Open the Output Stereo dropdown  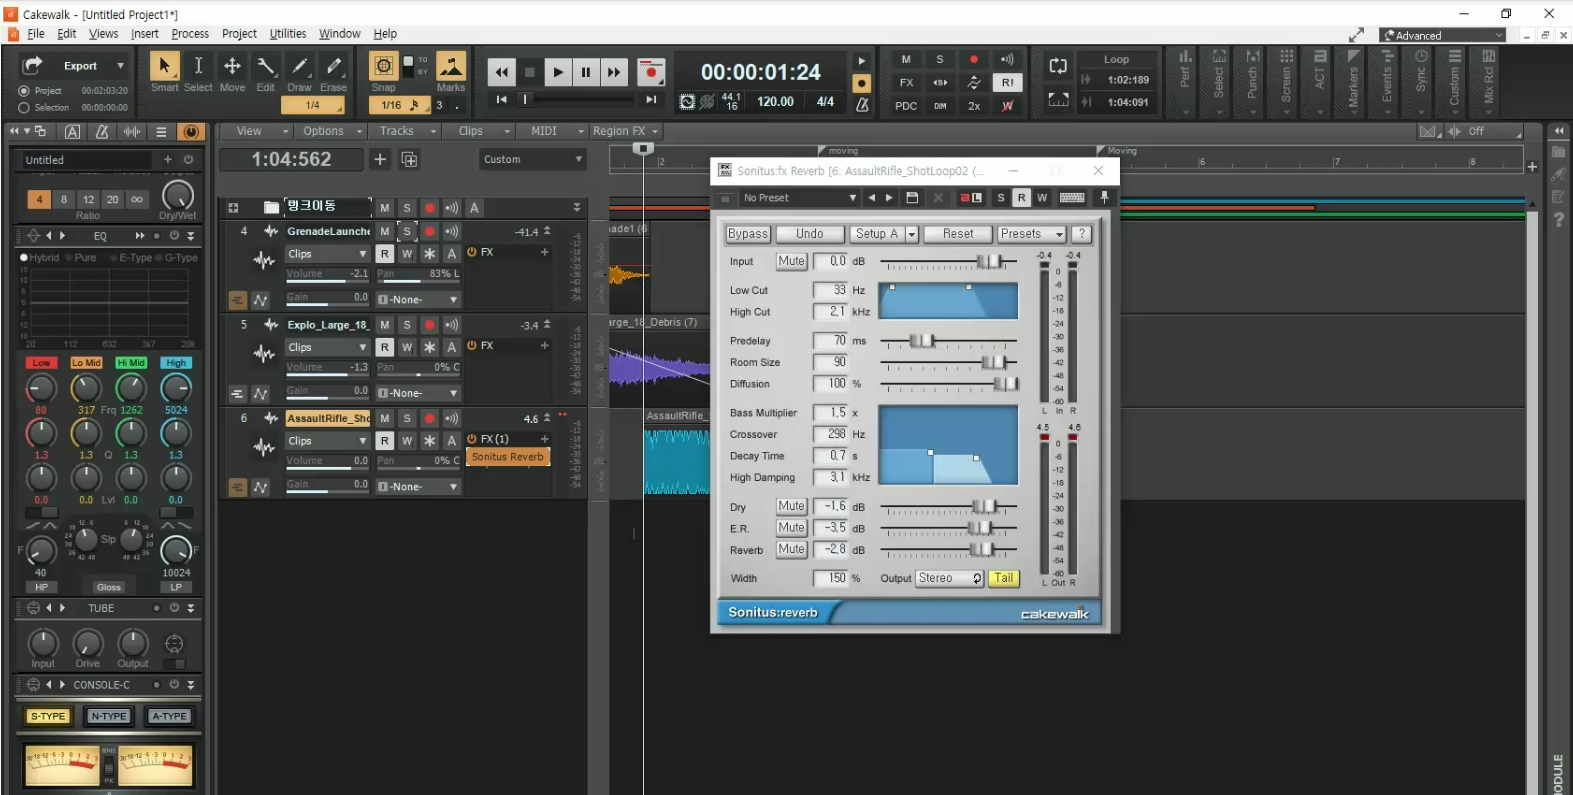coord(949,578)
